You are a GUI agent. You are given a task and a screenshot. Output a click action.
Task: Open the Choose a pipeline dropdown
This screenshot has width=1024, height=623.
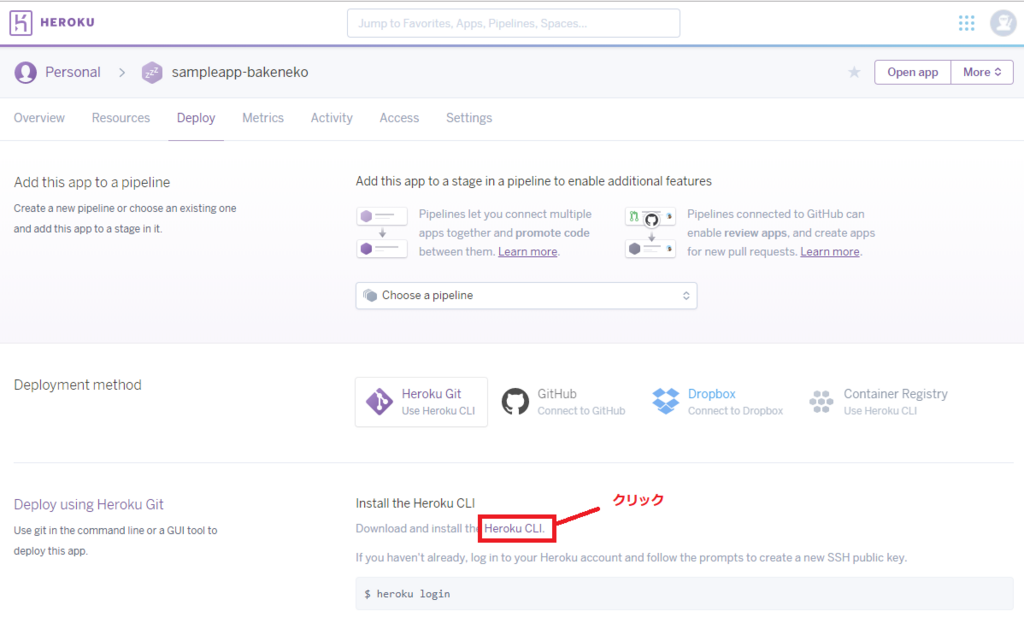pos(526,296)
